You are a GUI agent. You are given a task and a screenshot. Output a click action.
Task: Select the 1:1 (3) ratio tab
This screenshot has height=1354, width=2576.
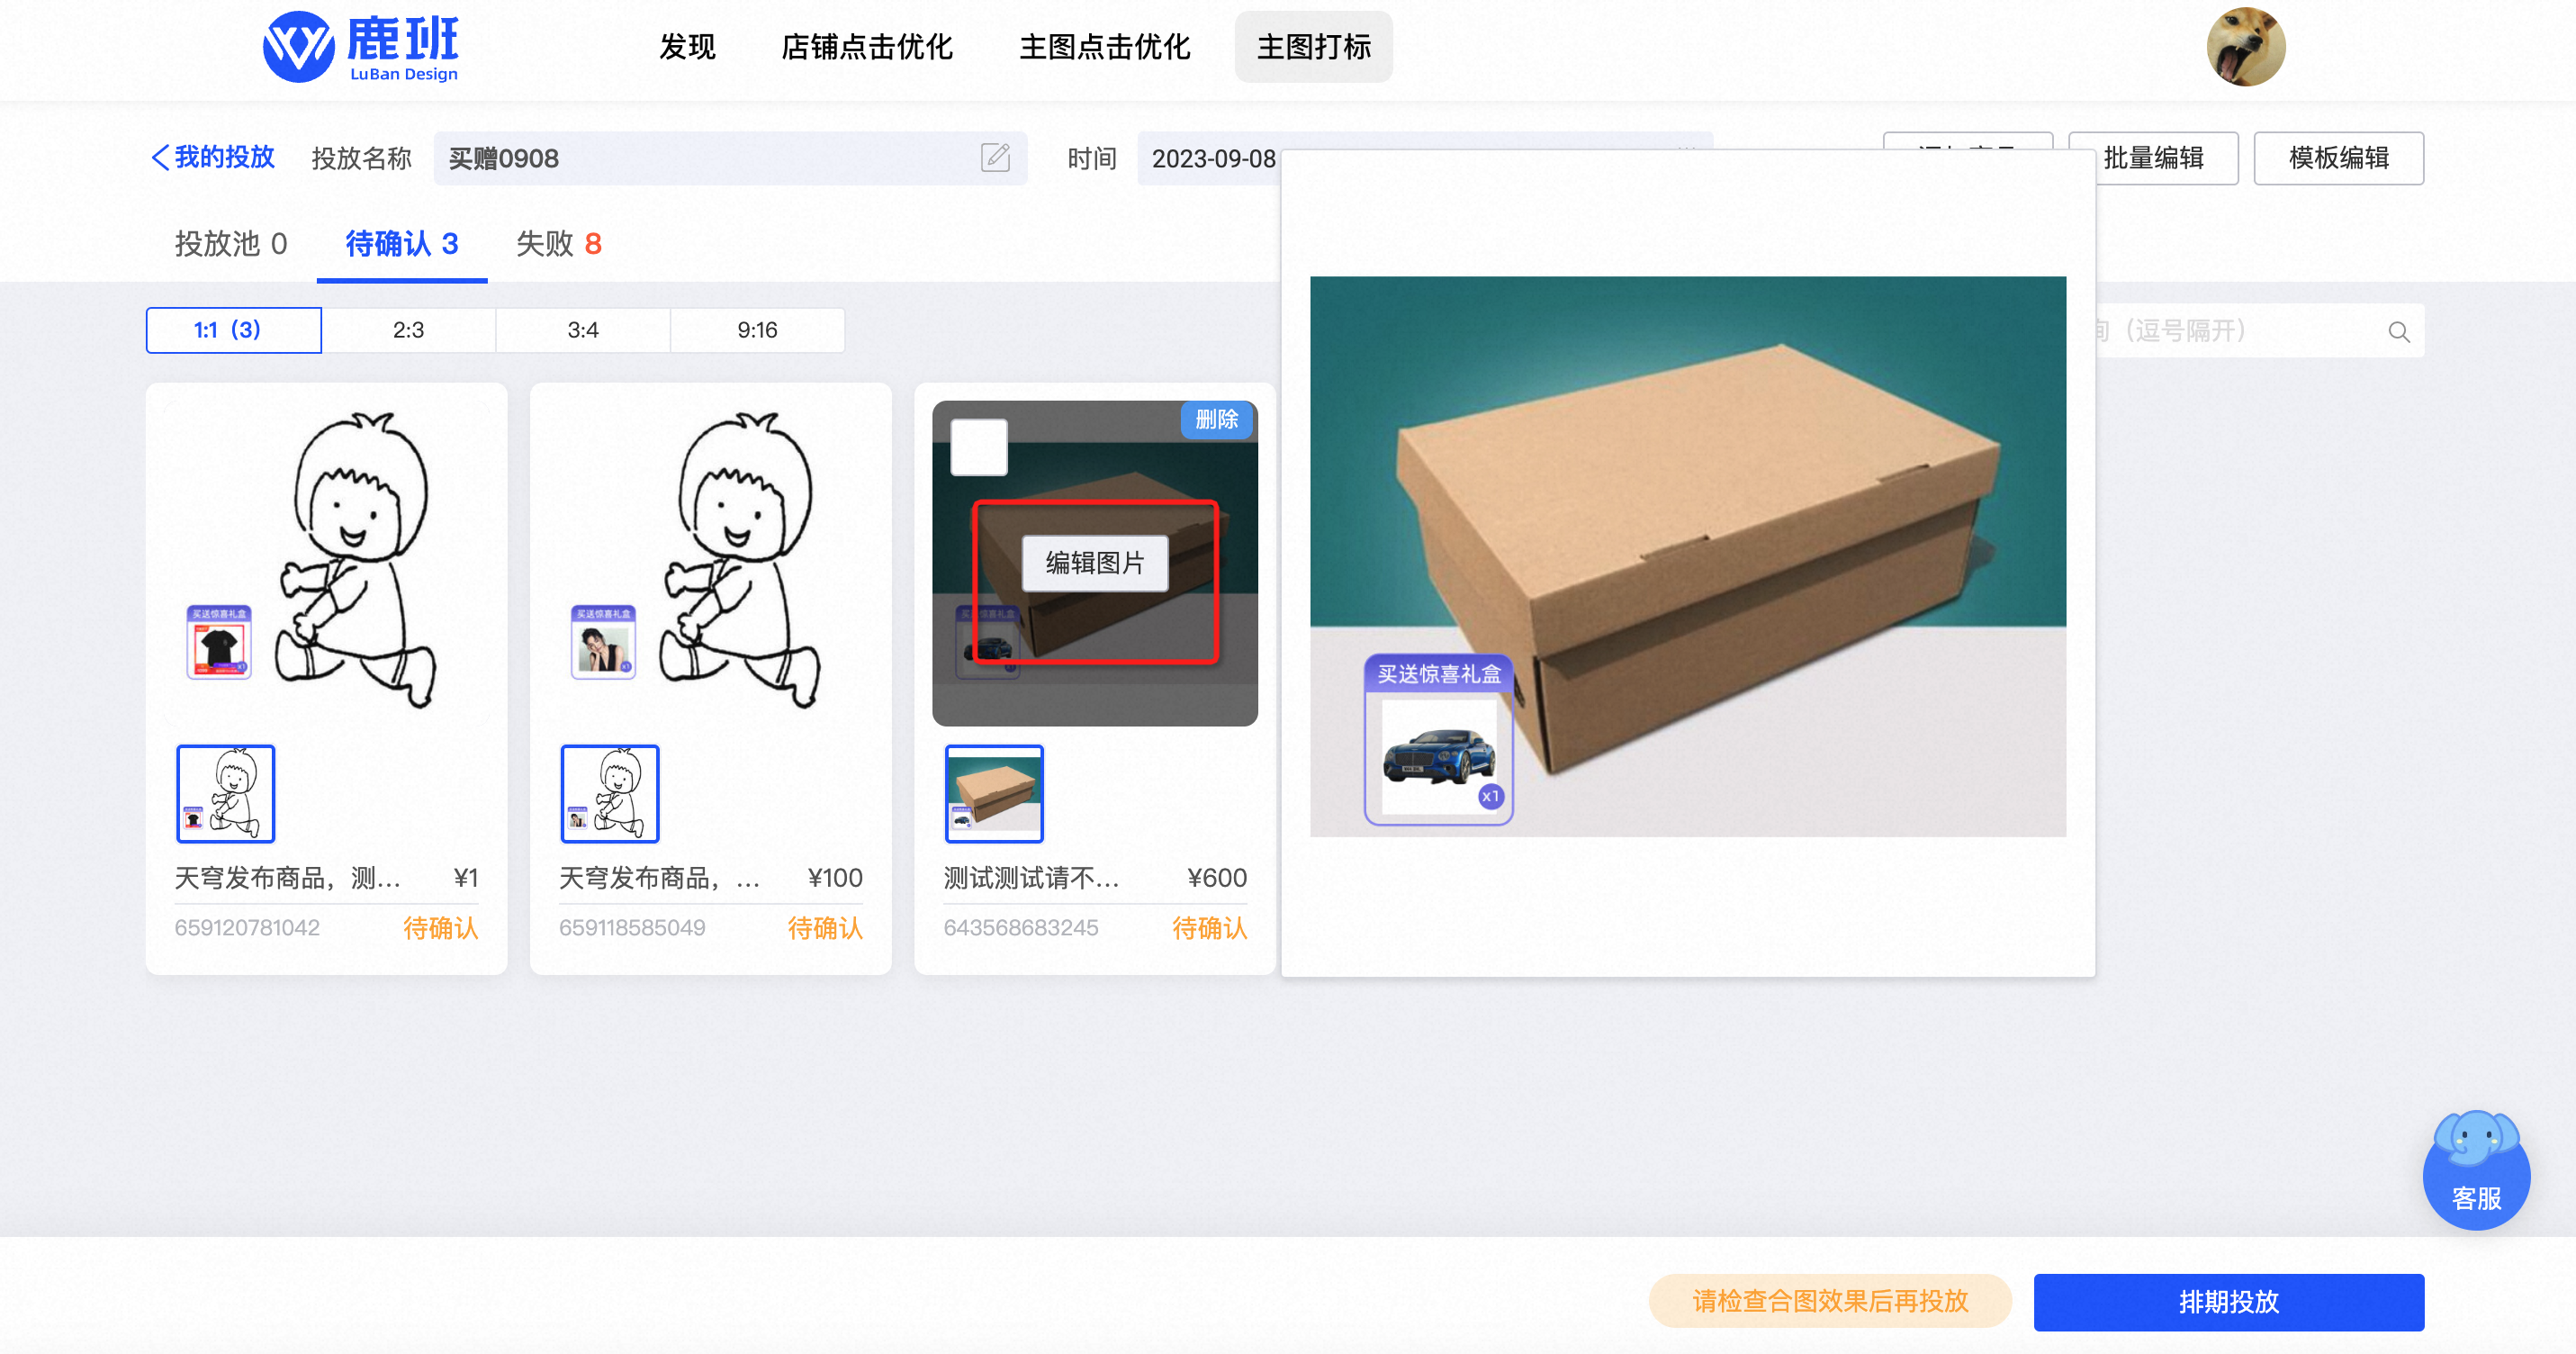[233, 330]
